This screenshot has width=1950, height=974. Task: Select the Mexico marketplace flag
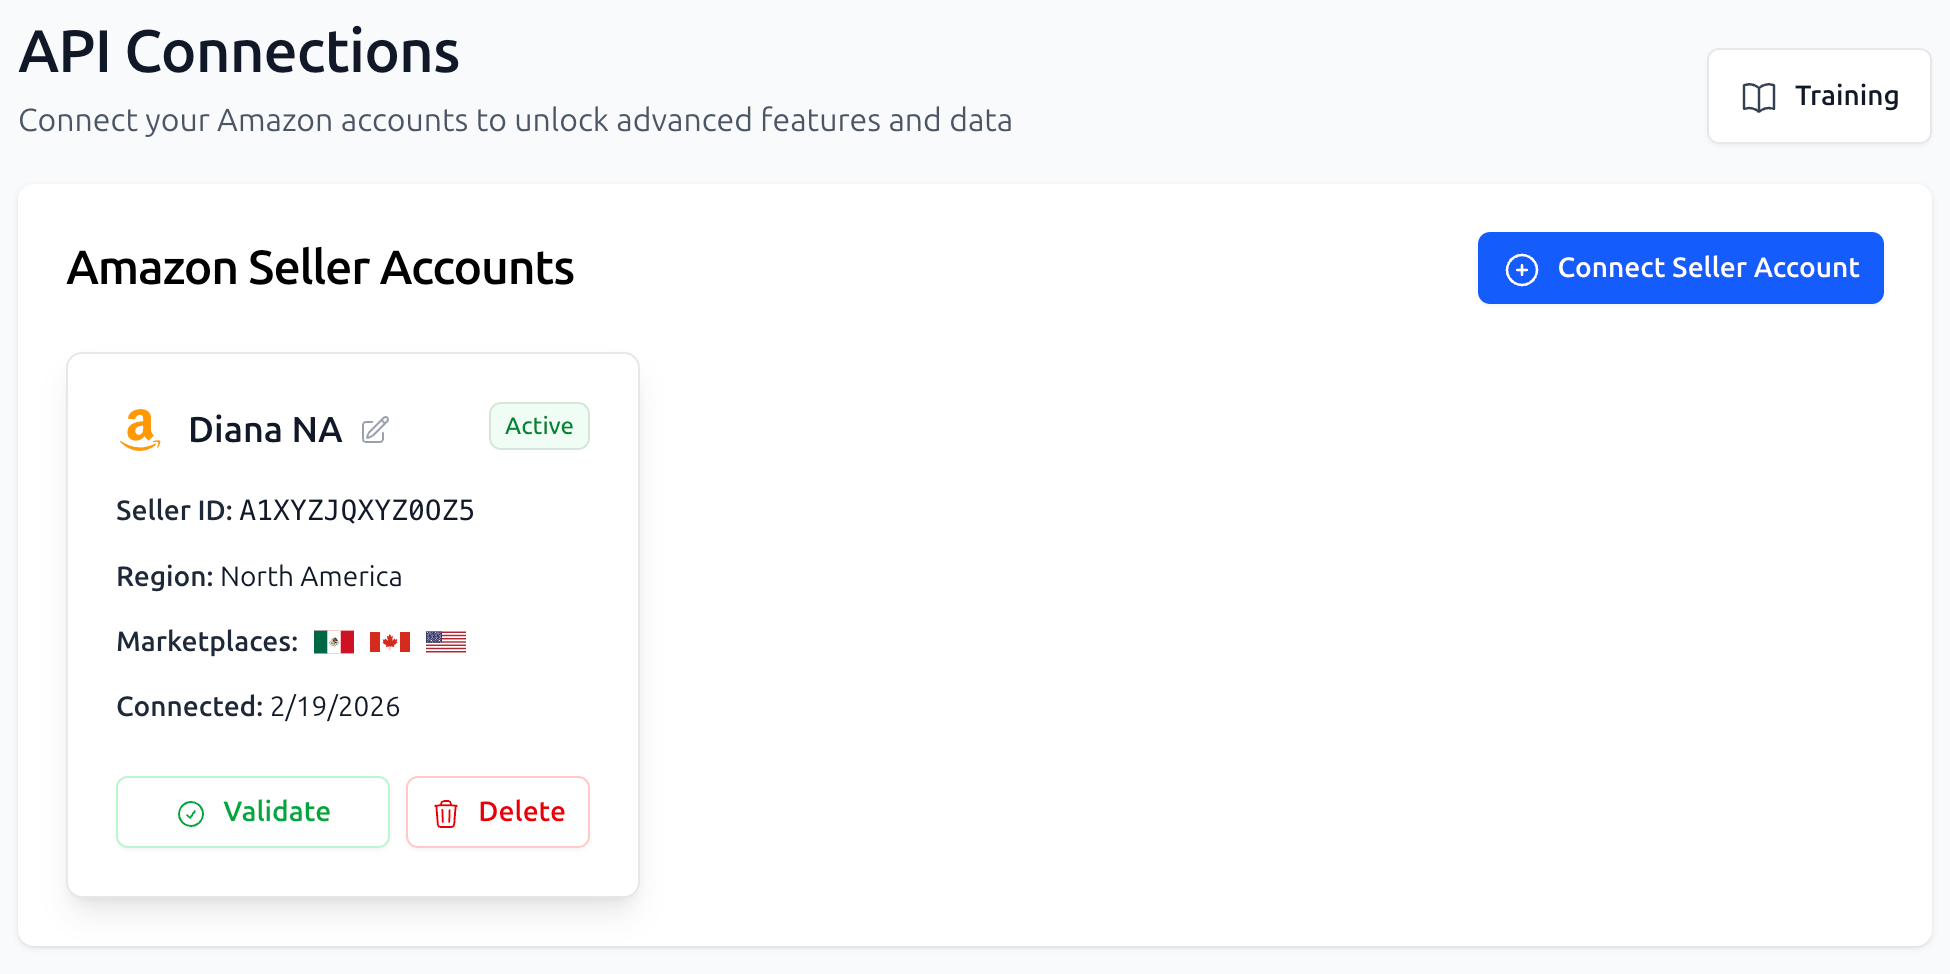click(x=334, y=641)
